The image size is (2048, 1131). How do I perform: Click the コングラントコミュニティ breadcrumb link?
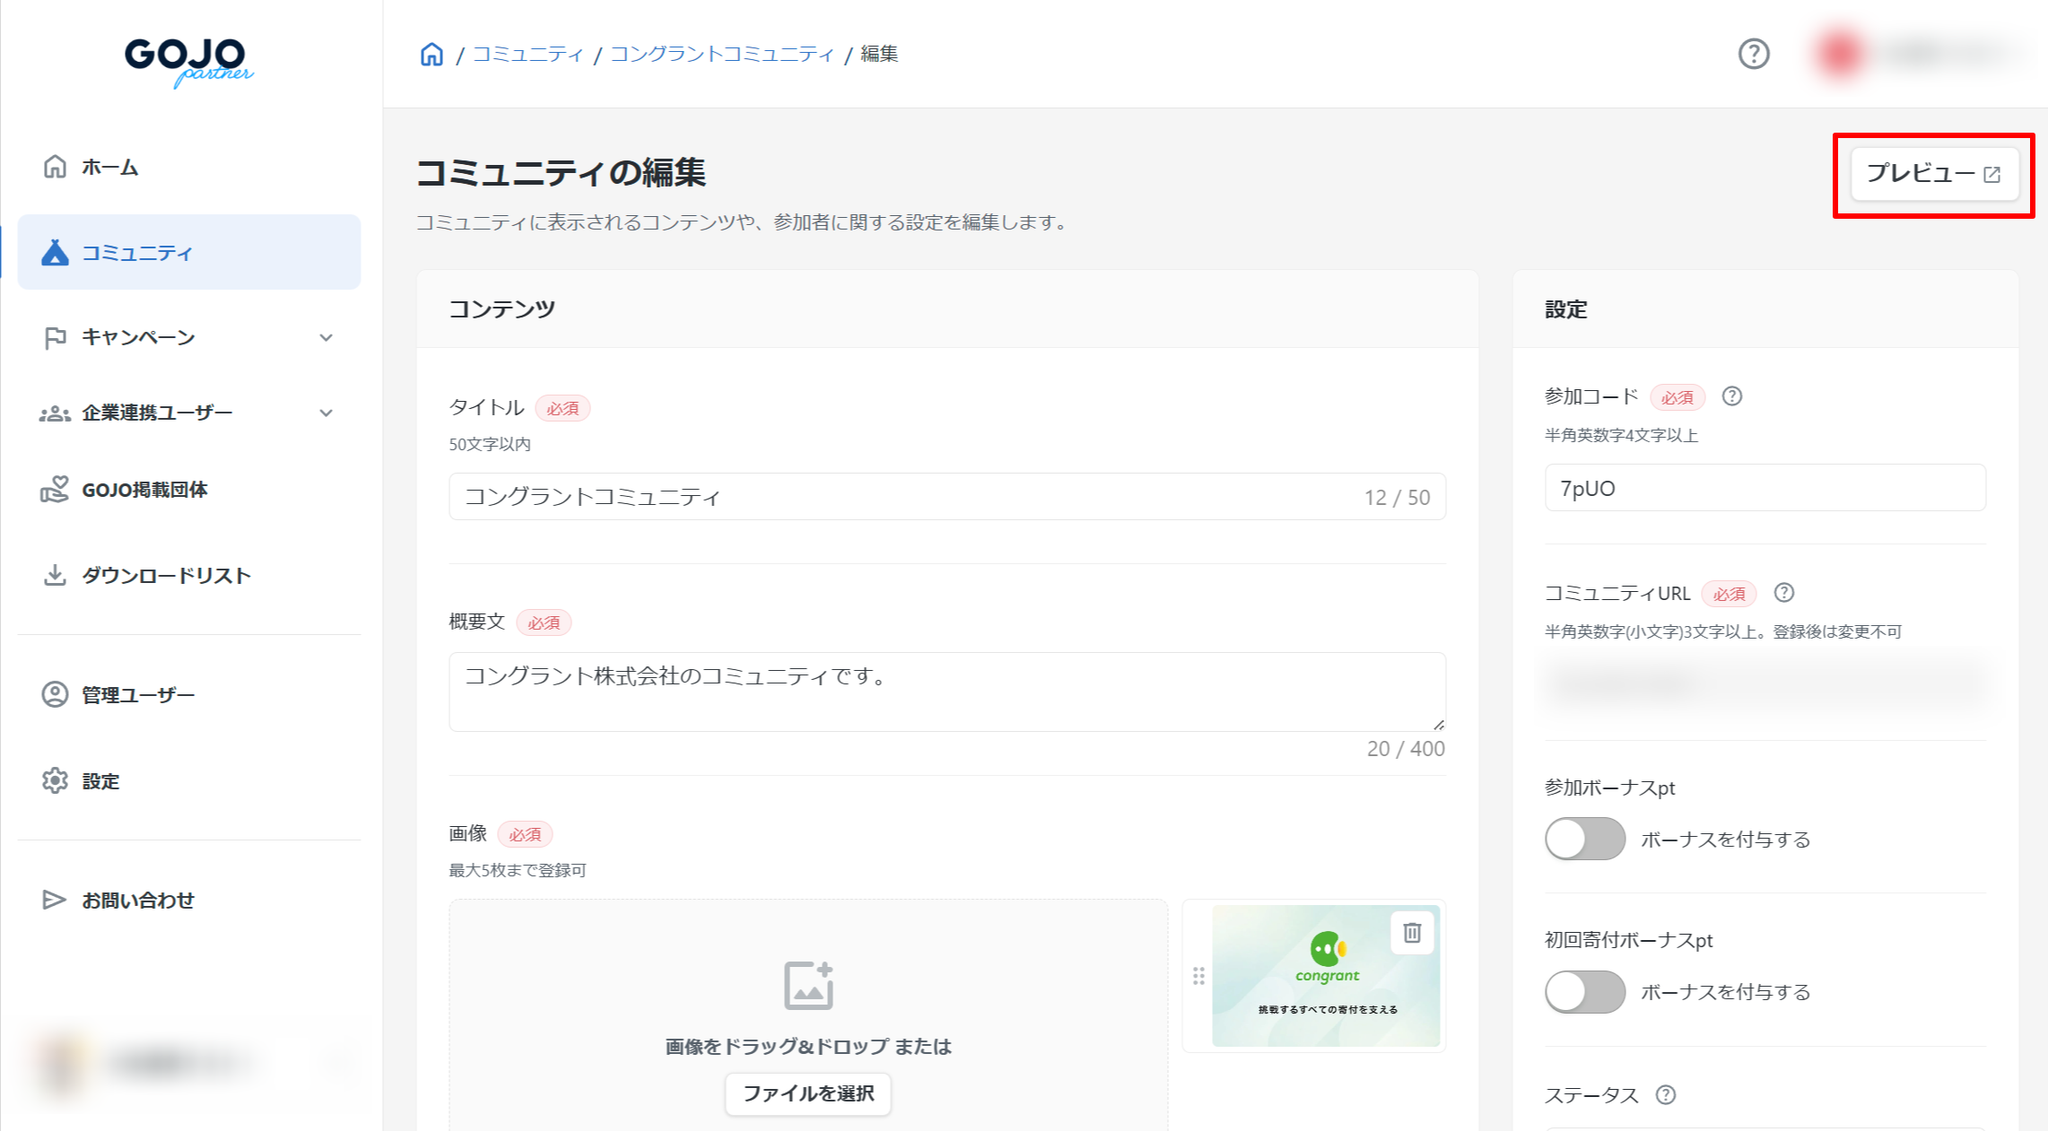pos(721,54)
